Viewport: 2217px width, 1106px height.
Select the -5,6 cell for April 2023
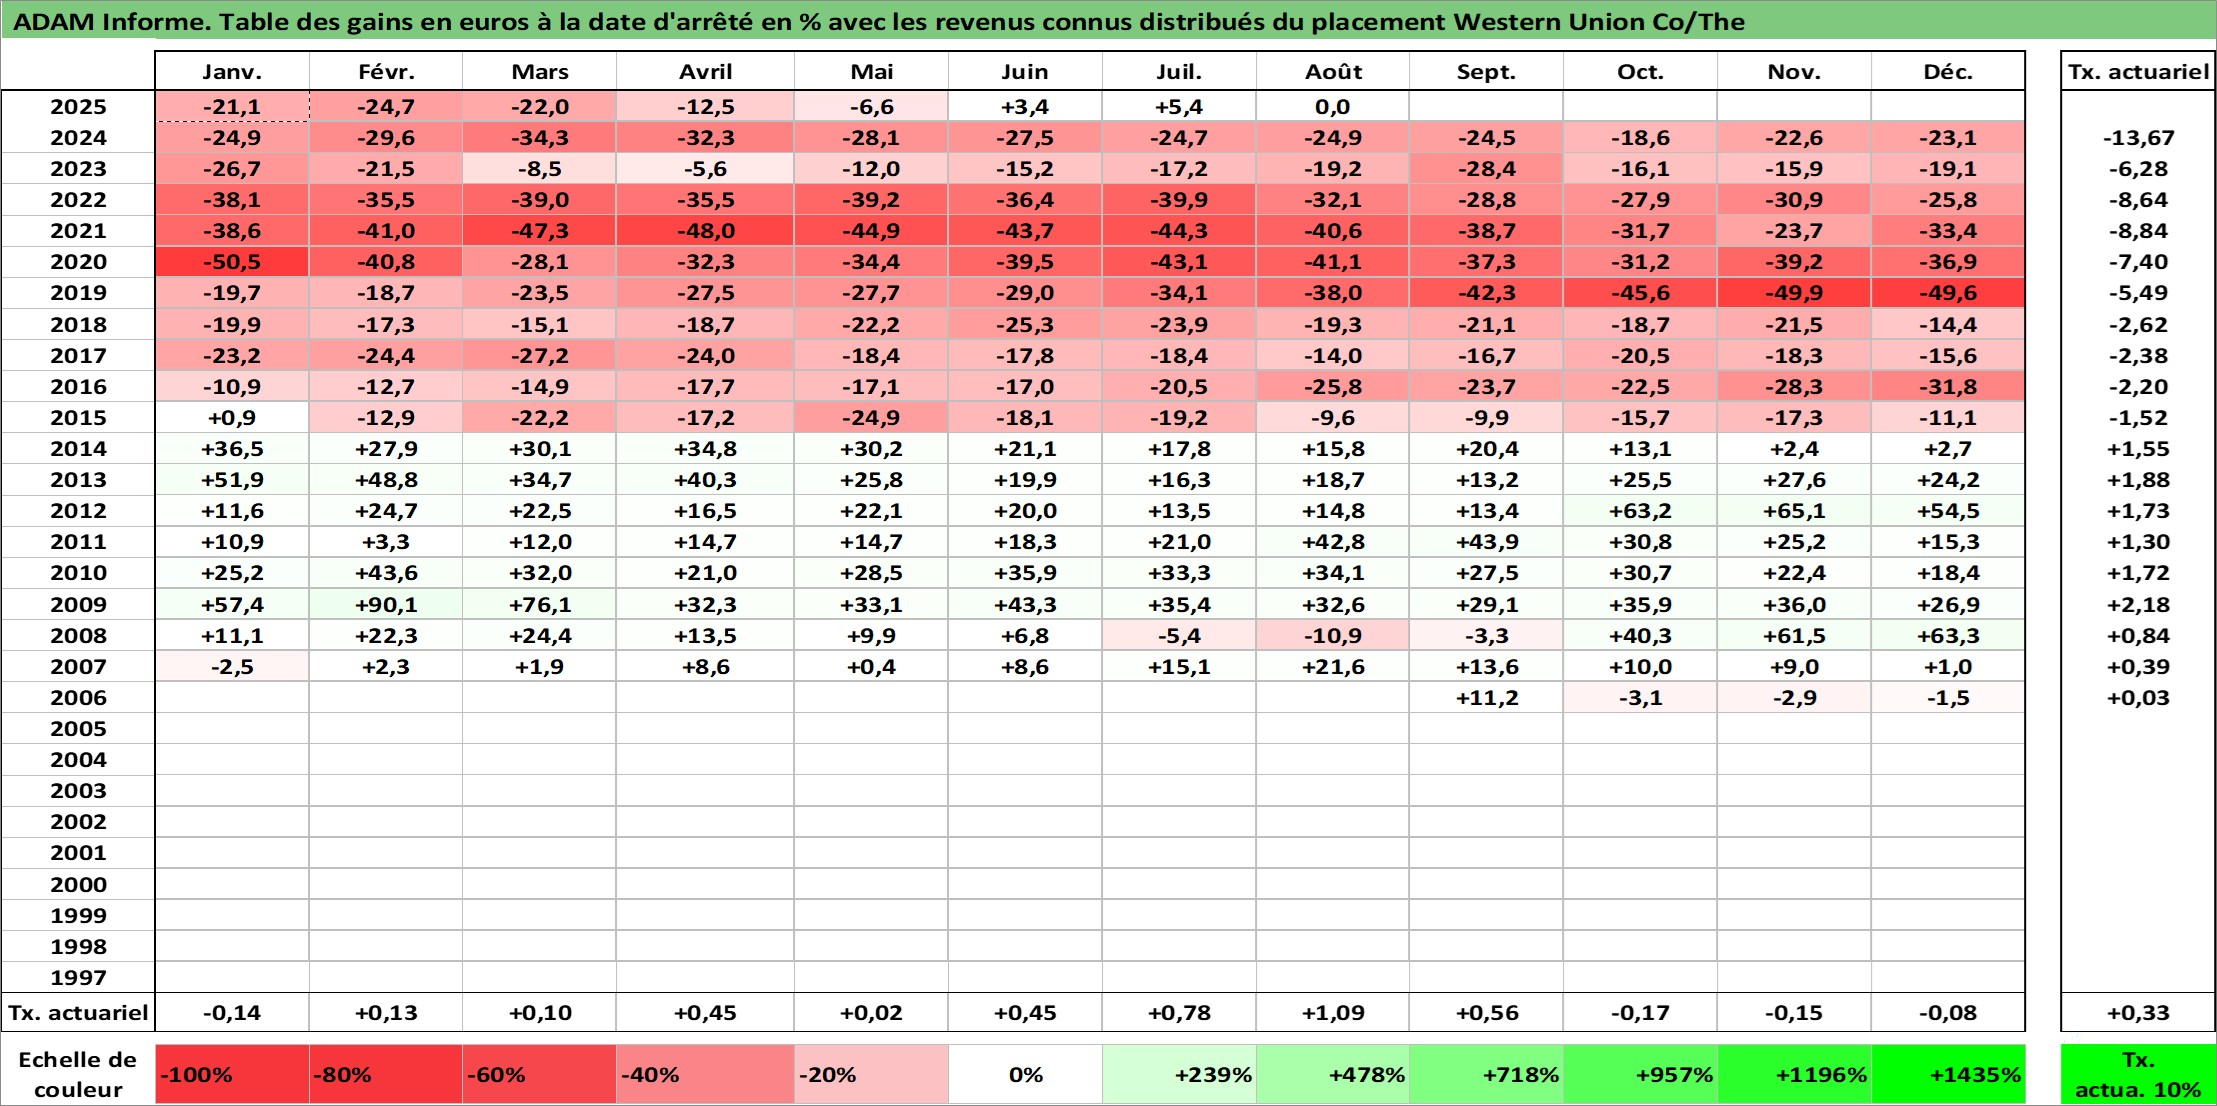pyautogui.click(x=705, y=169)
